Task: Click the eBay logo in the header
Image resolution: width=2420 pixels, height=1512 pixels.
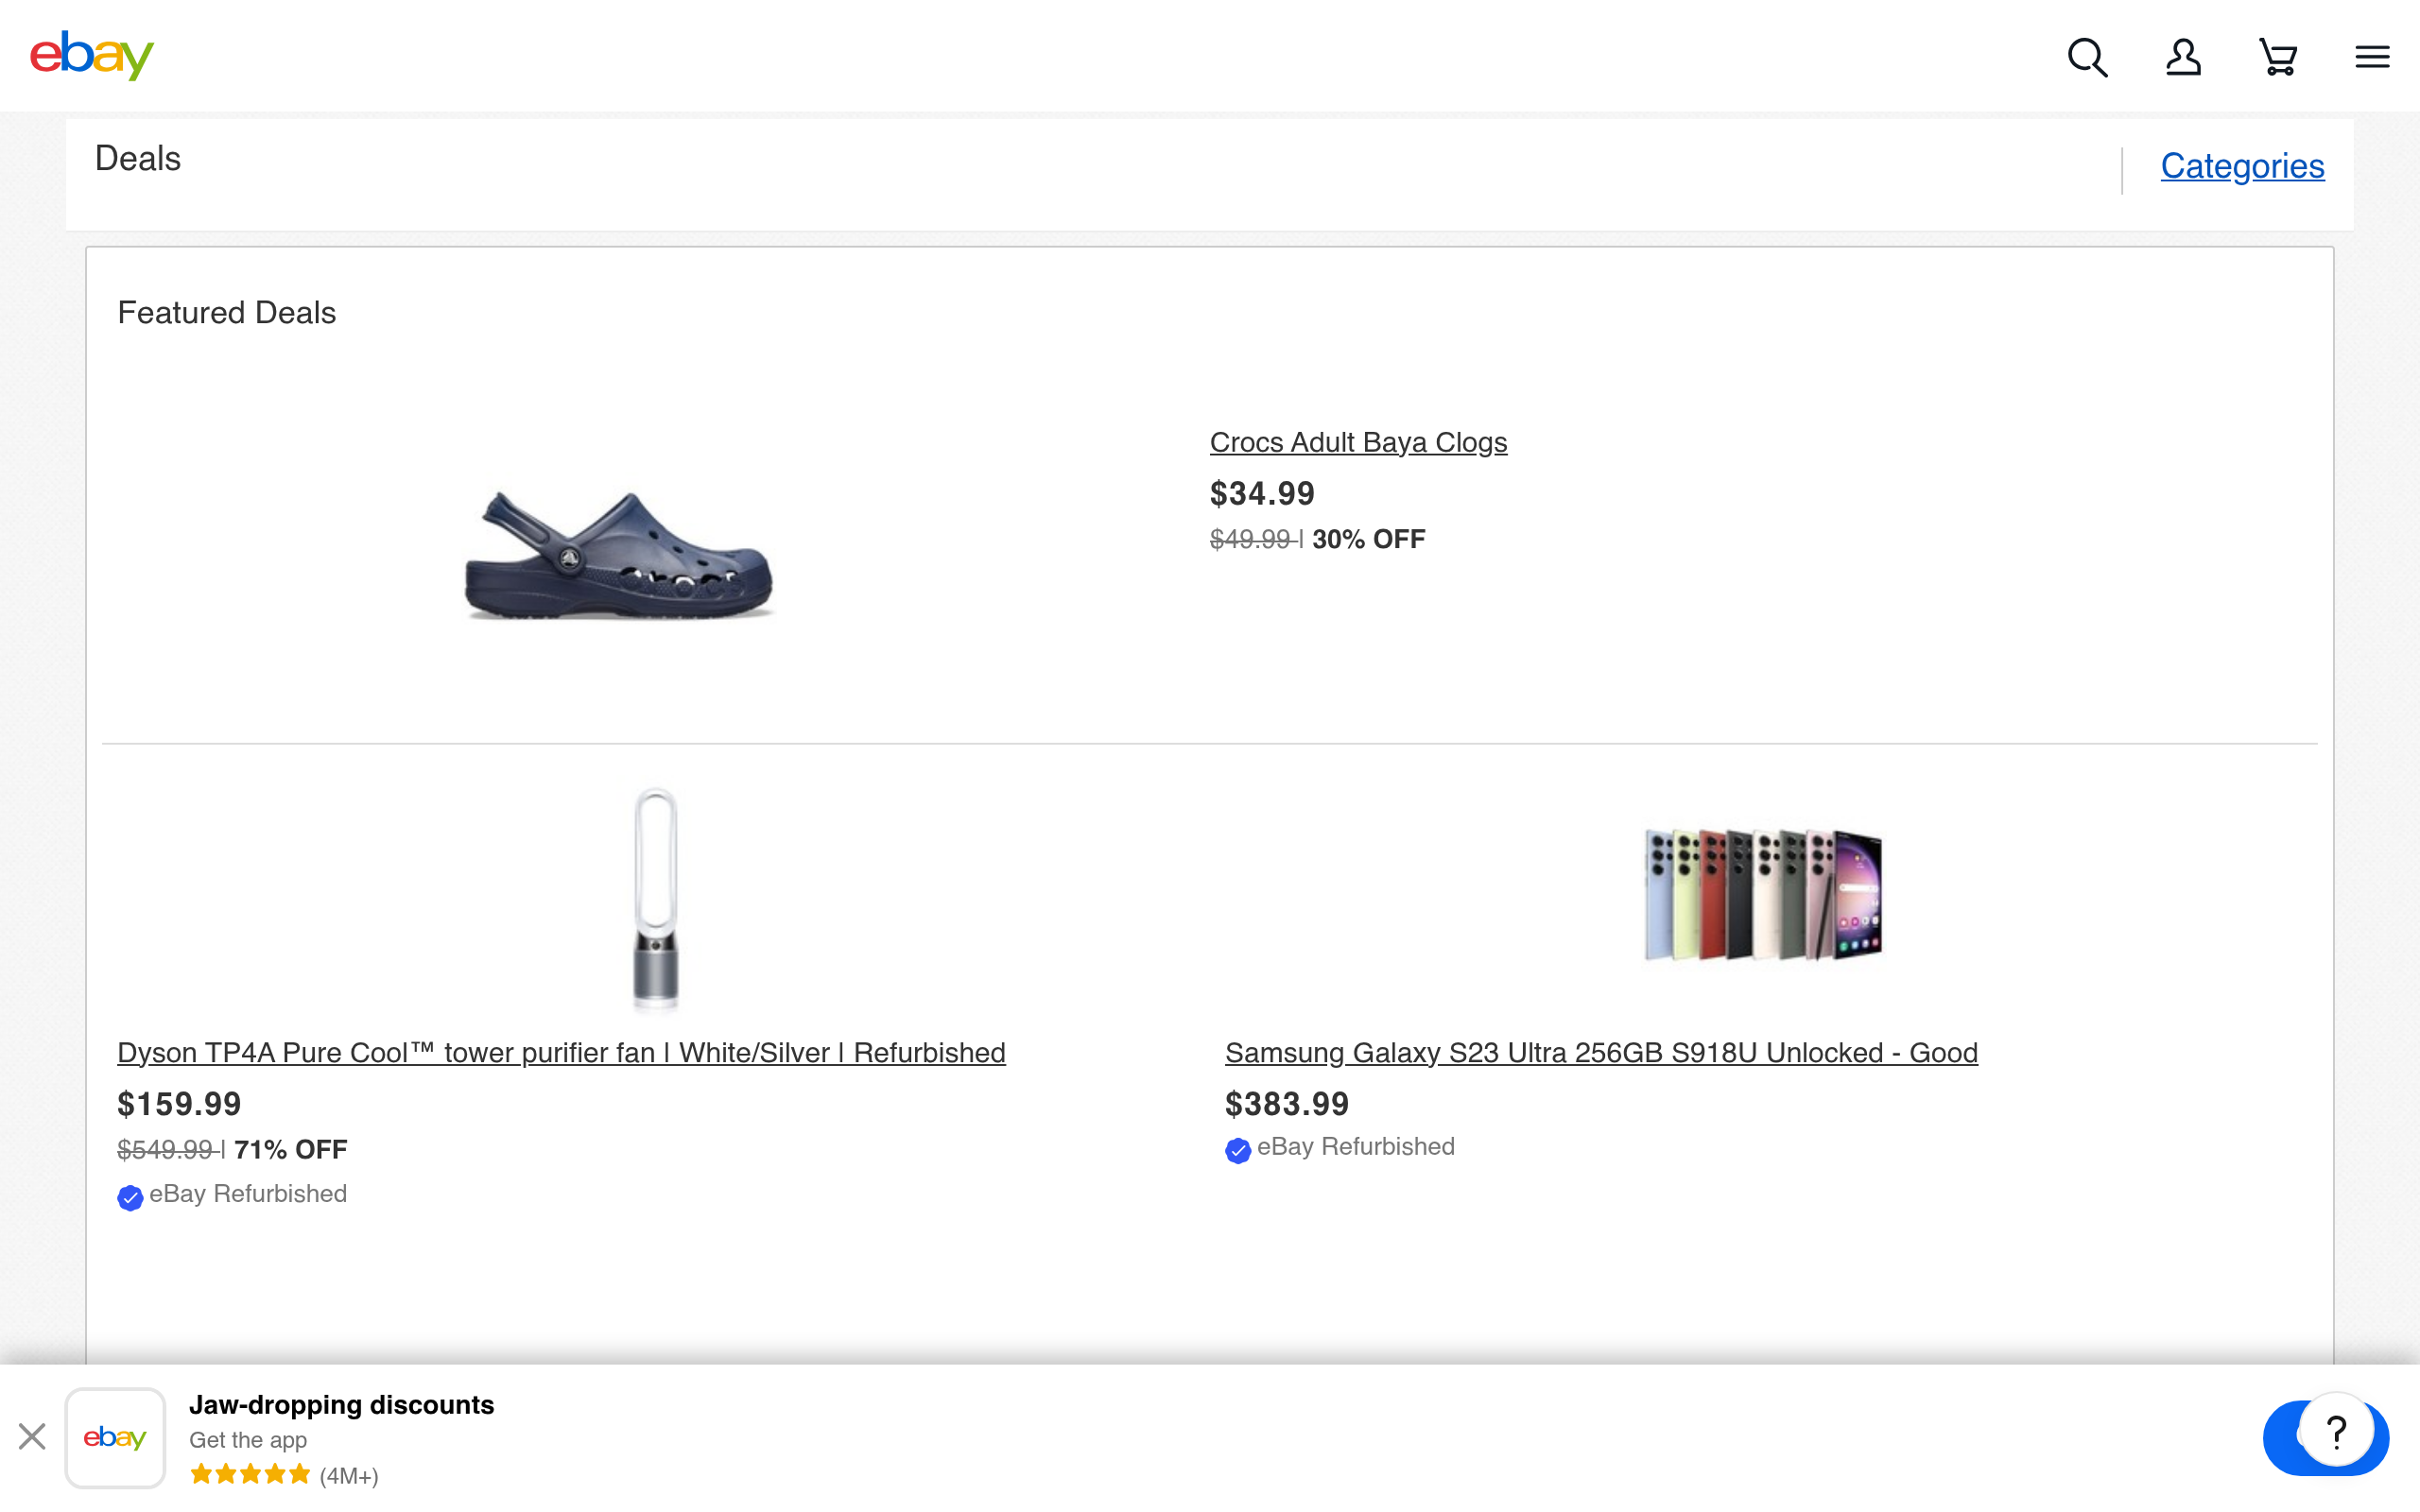Action: [92, 55]
